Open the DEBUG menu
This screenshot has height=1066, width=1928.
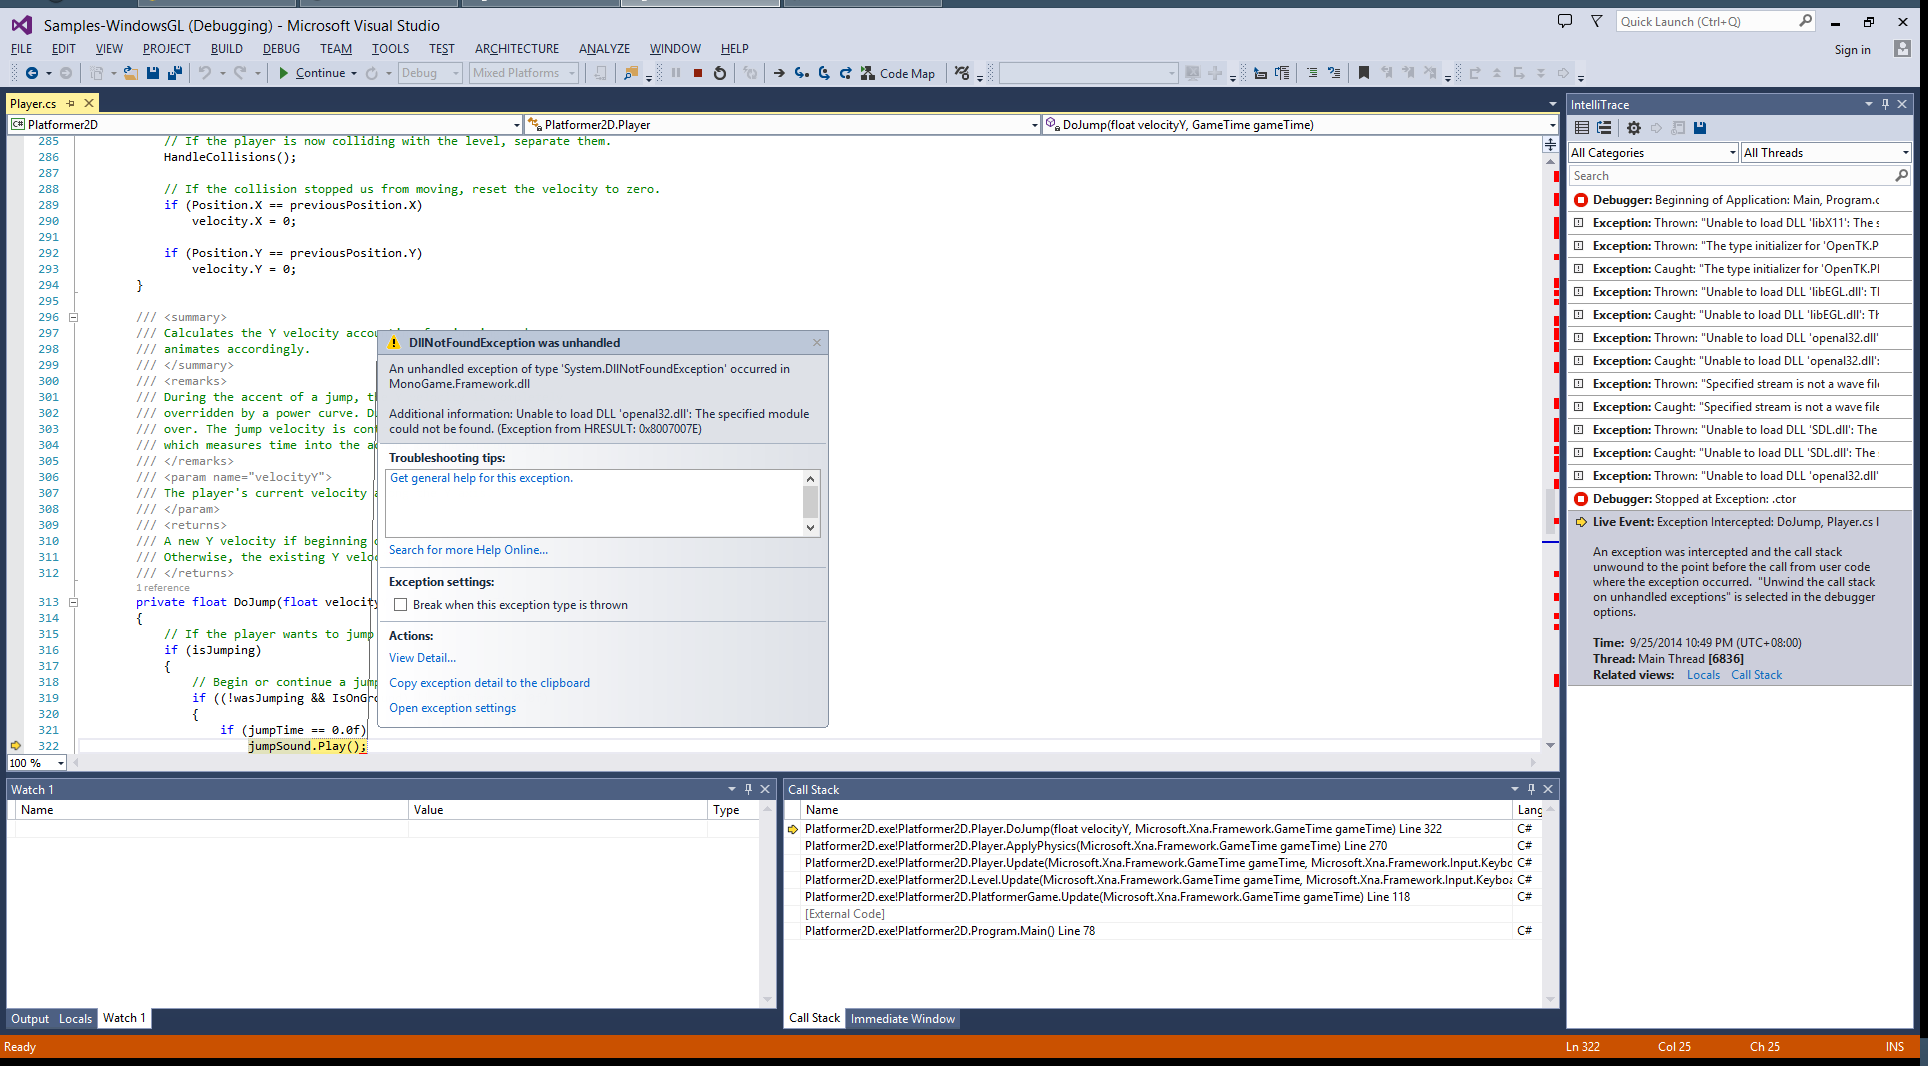point(281,48)
